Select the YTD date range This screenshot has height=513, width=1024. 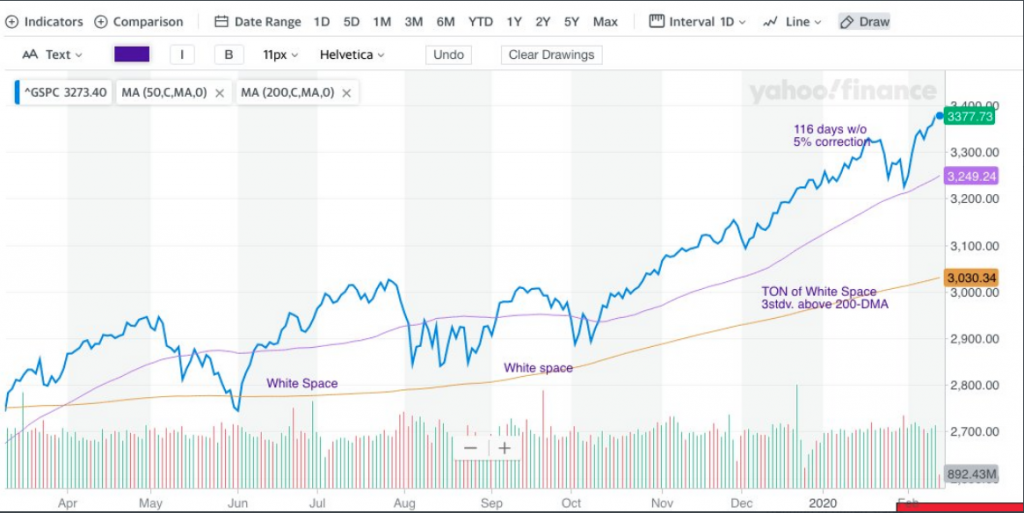(x=481, y=21)
